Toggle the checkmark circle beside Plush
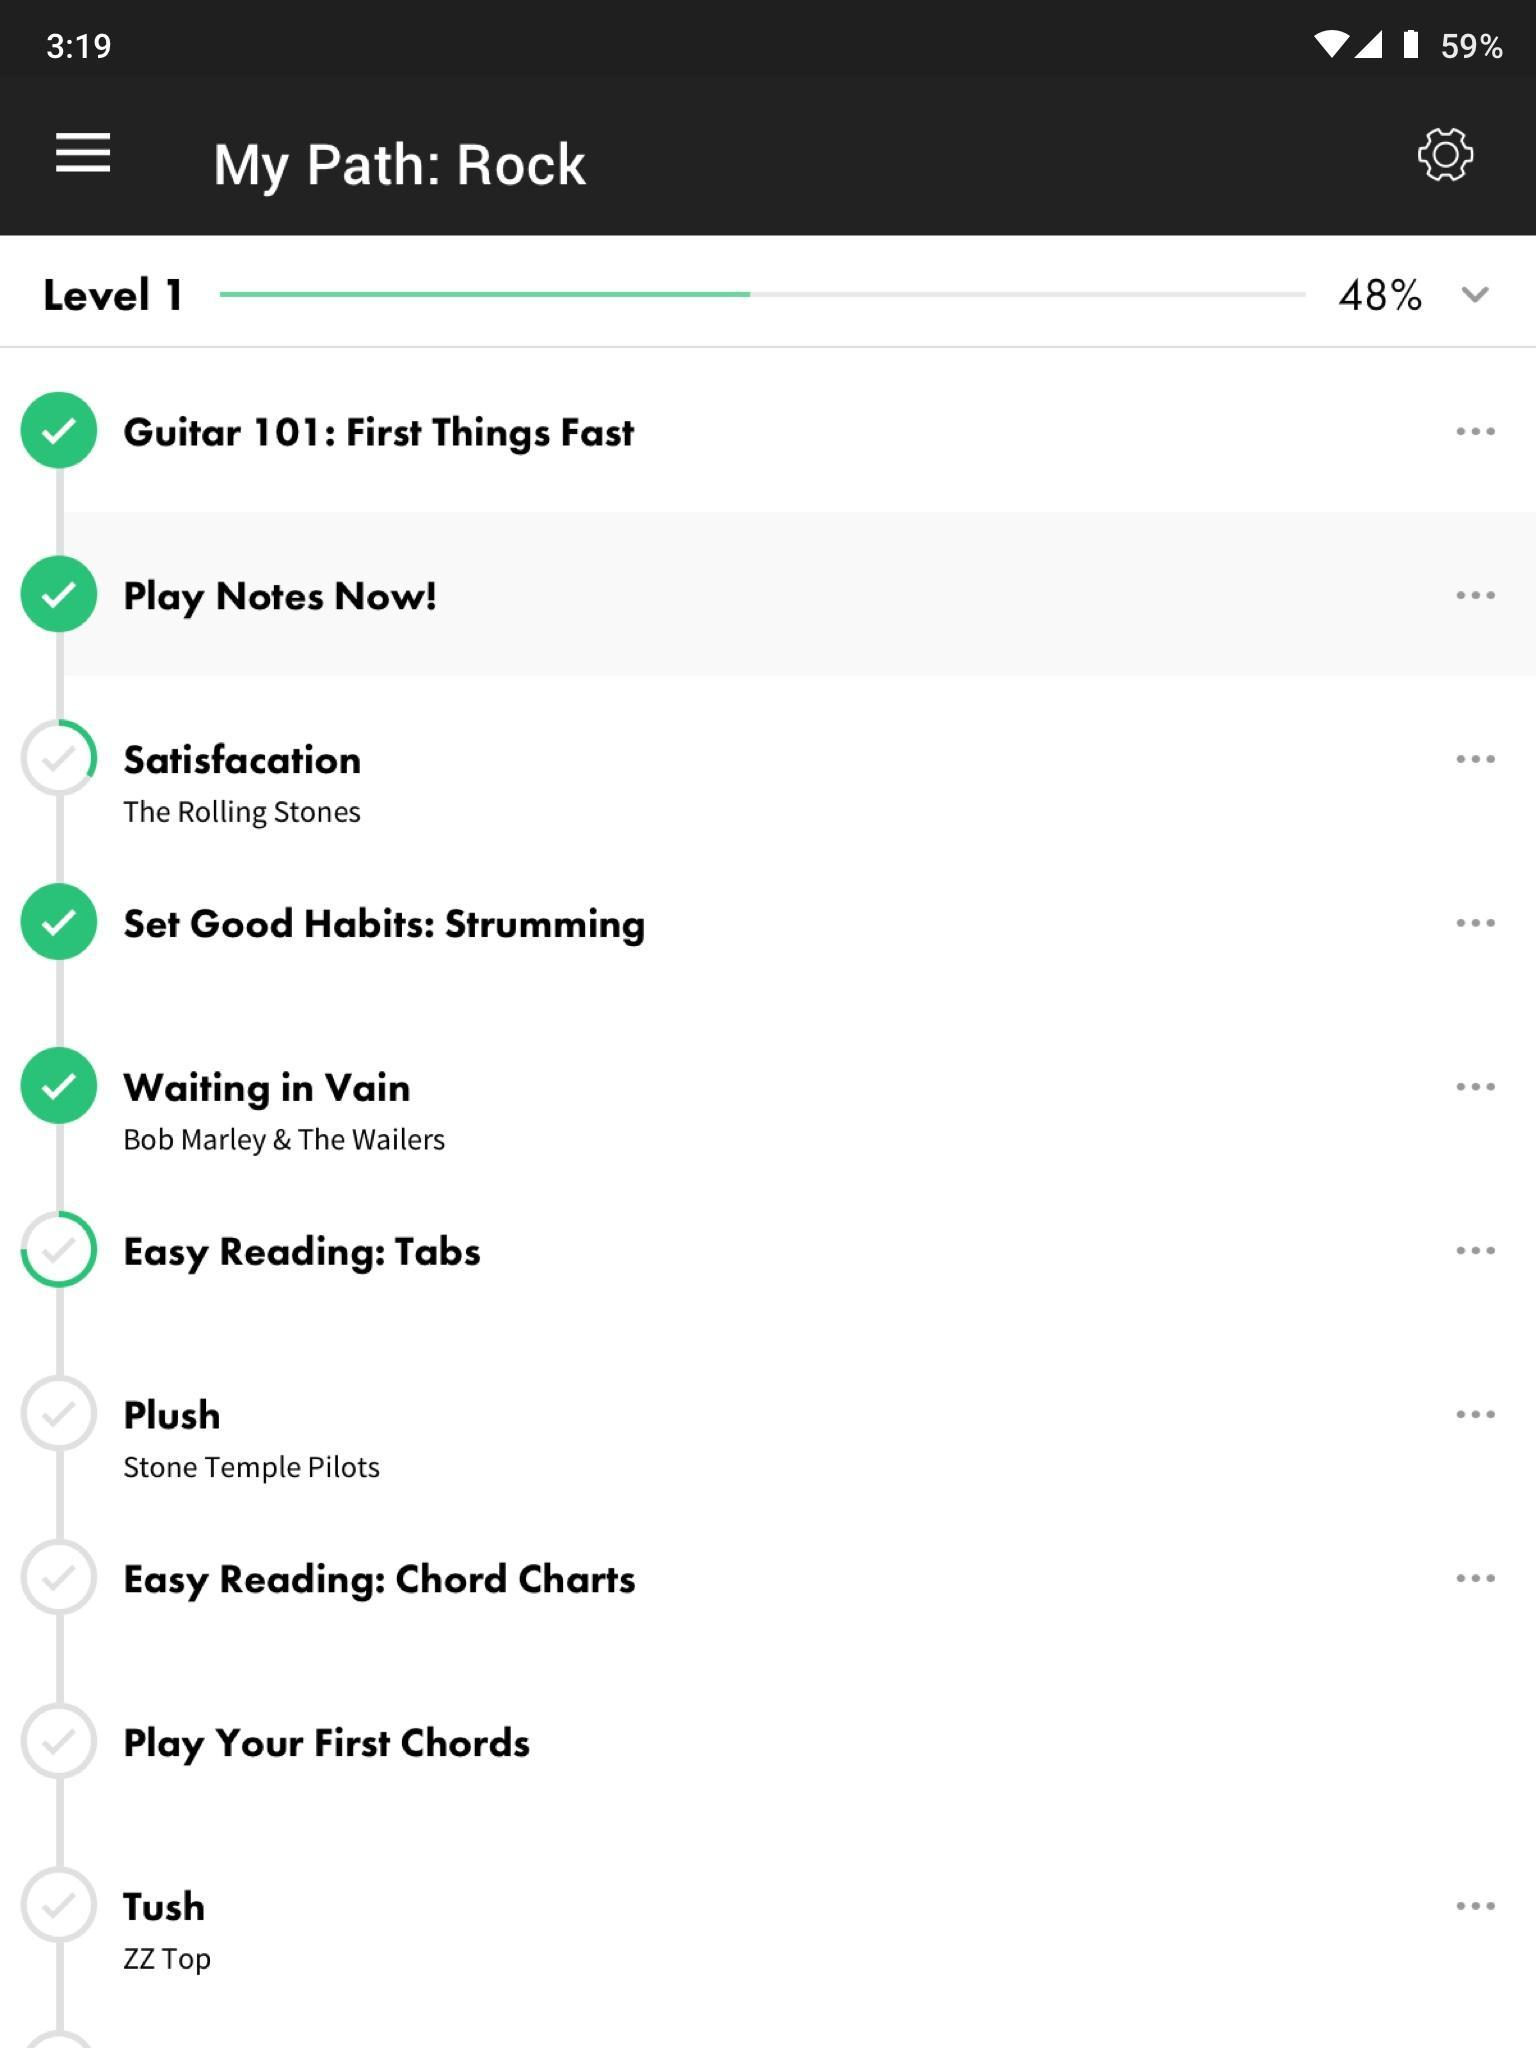The height and width of the screenshot is (2048, 1536). click(59, 1413)
